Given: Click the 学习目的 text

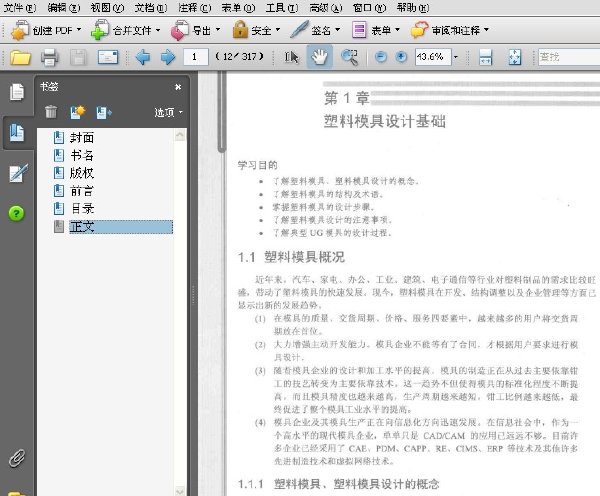Looking at the screenshot, I should coord(258,165).
